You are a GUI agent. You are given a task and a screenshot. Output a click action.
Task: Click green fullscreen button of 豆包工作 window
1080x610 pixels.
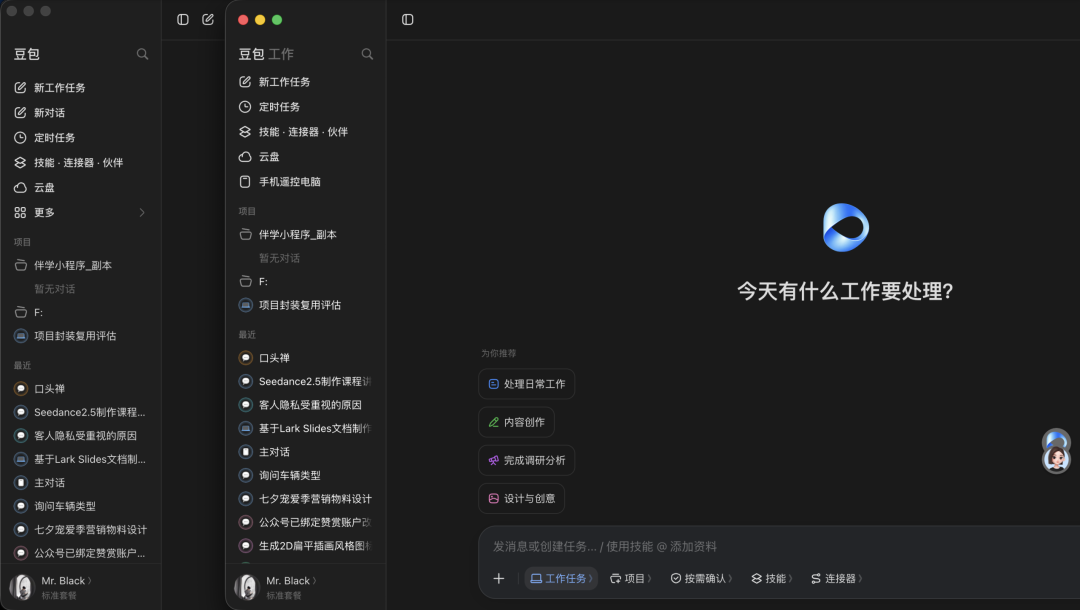coord(277,20)
